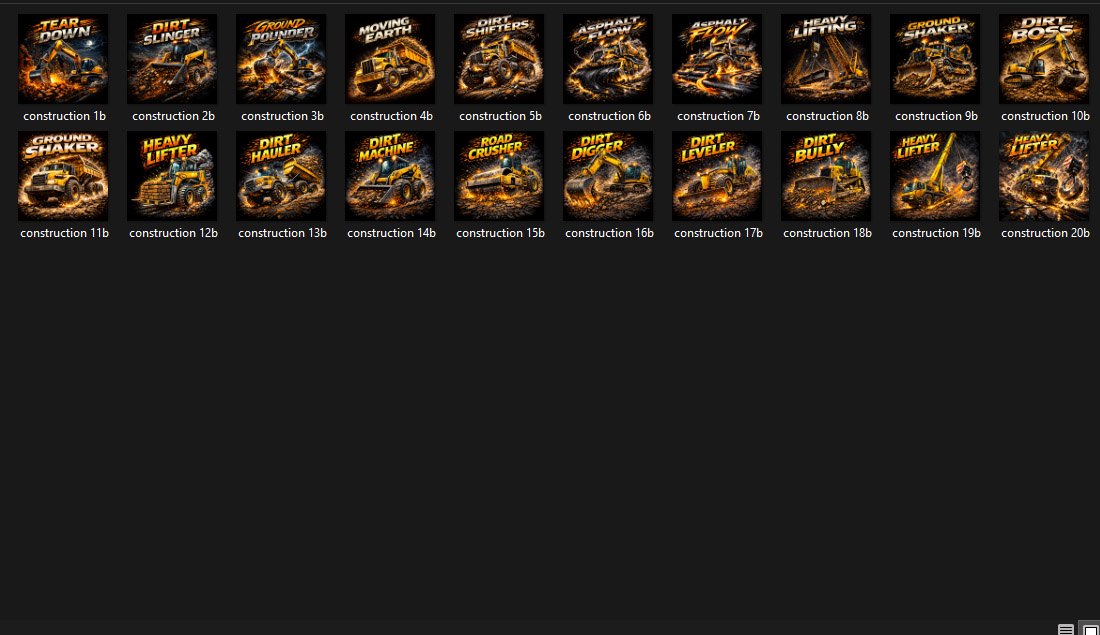The height and width of the screenshot is (635, 1100).
Task: Select Road Crusher thumbnail construction 15b
Action: (x=499, y=176)
